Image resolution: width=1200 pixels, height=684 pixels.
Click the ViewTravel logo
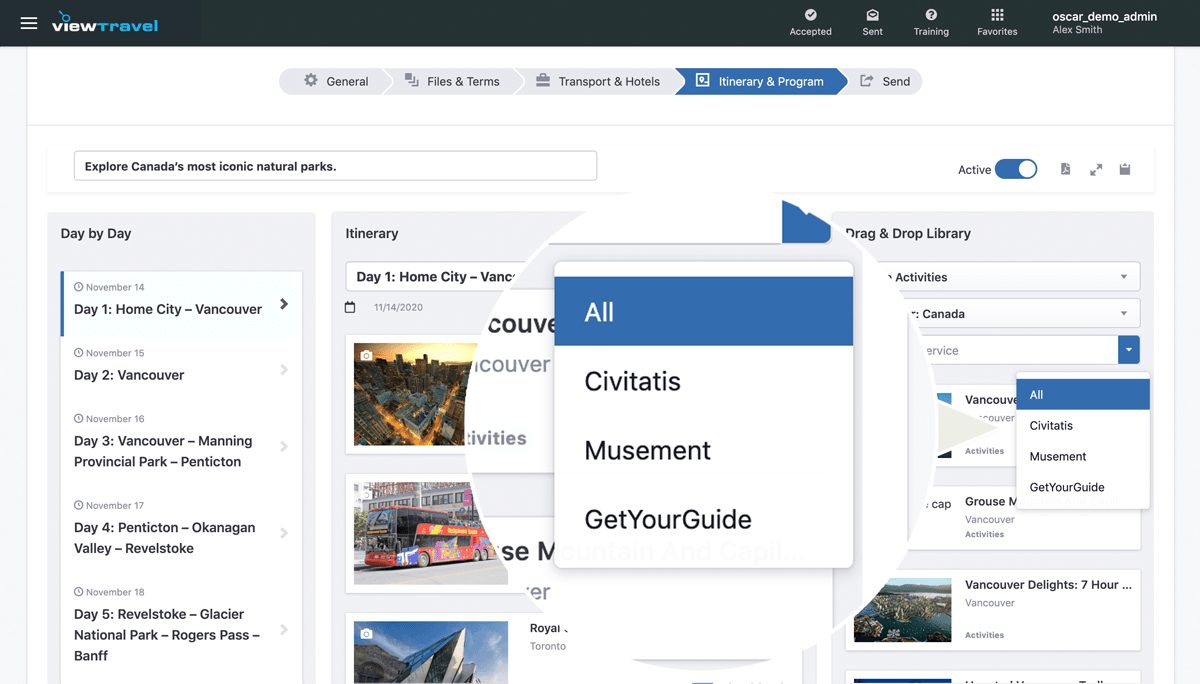105,22
